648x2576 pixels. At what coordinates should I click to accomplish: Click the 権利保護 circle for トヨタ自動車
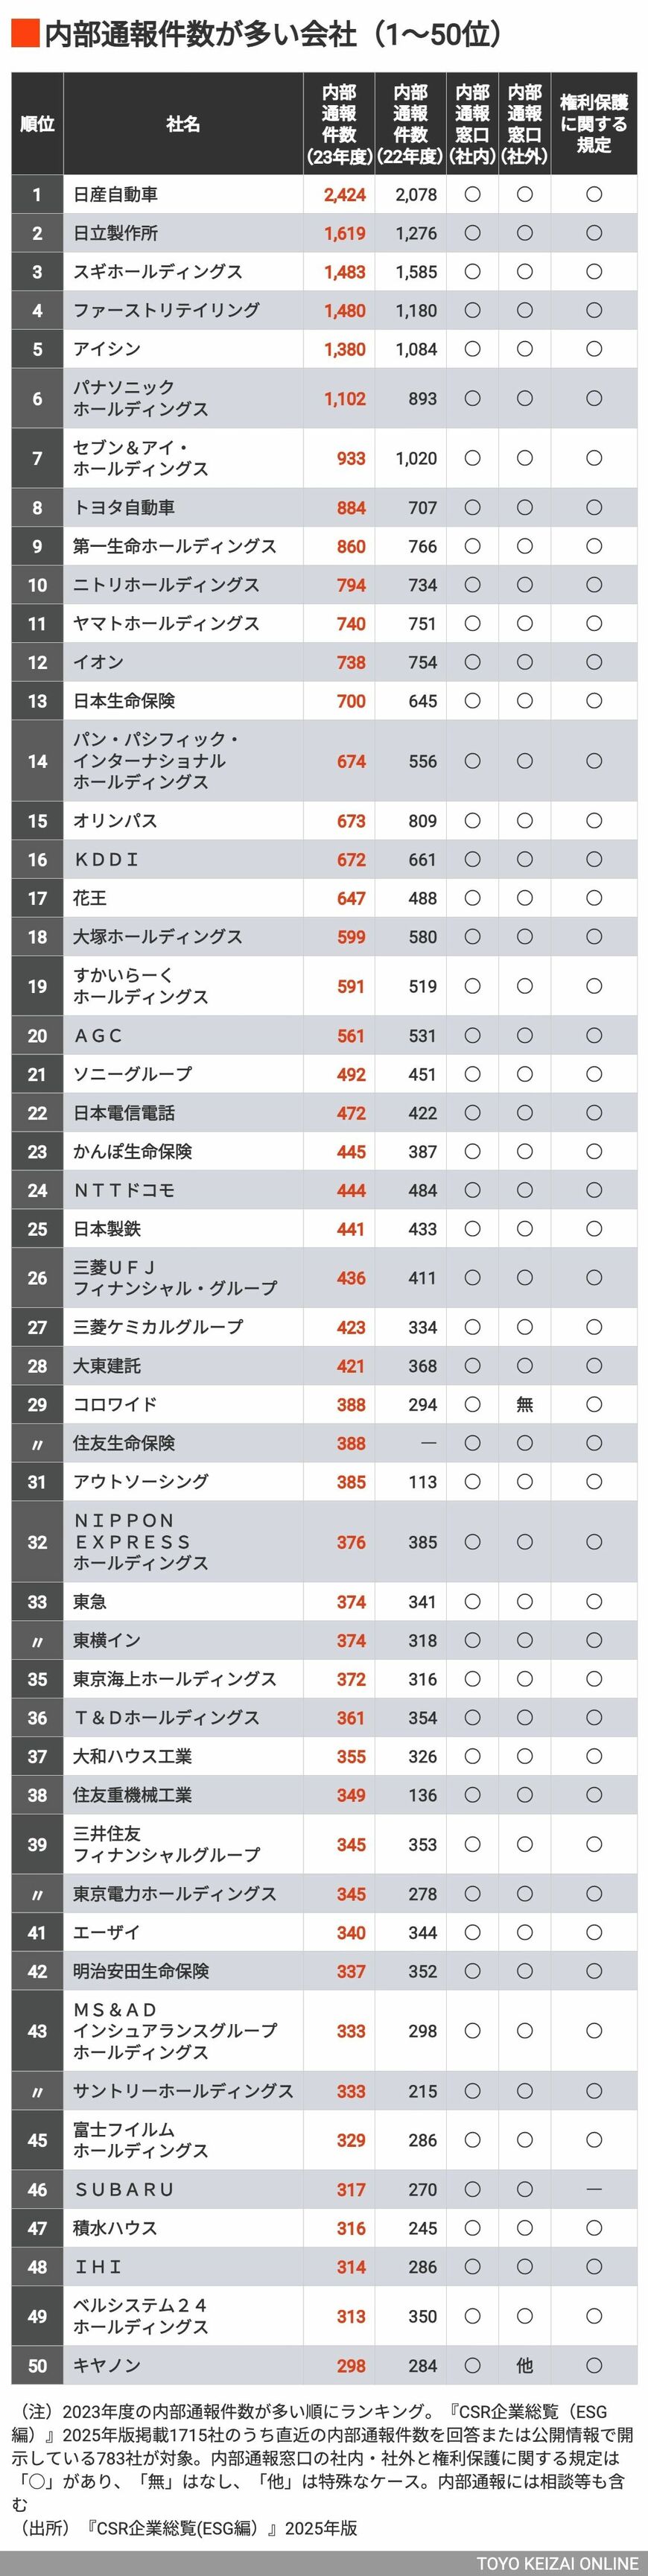(x=593, y=508)
